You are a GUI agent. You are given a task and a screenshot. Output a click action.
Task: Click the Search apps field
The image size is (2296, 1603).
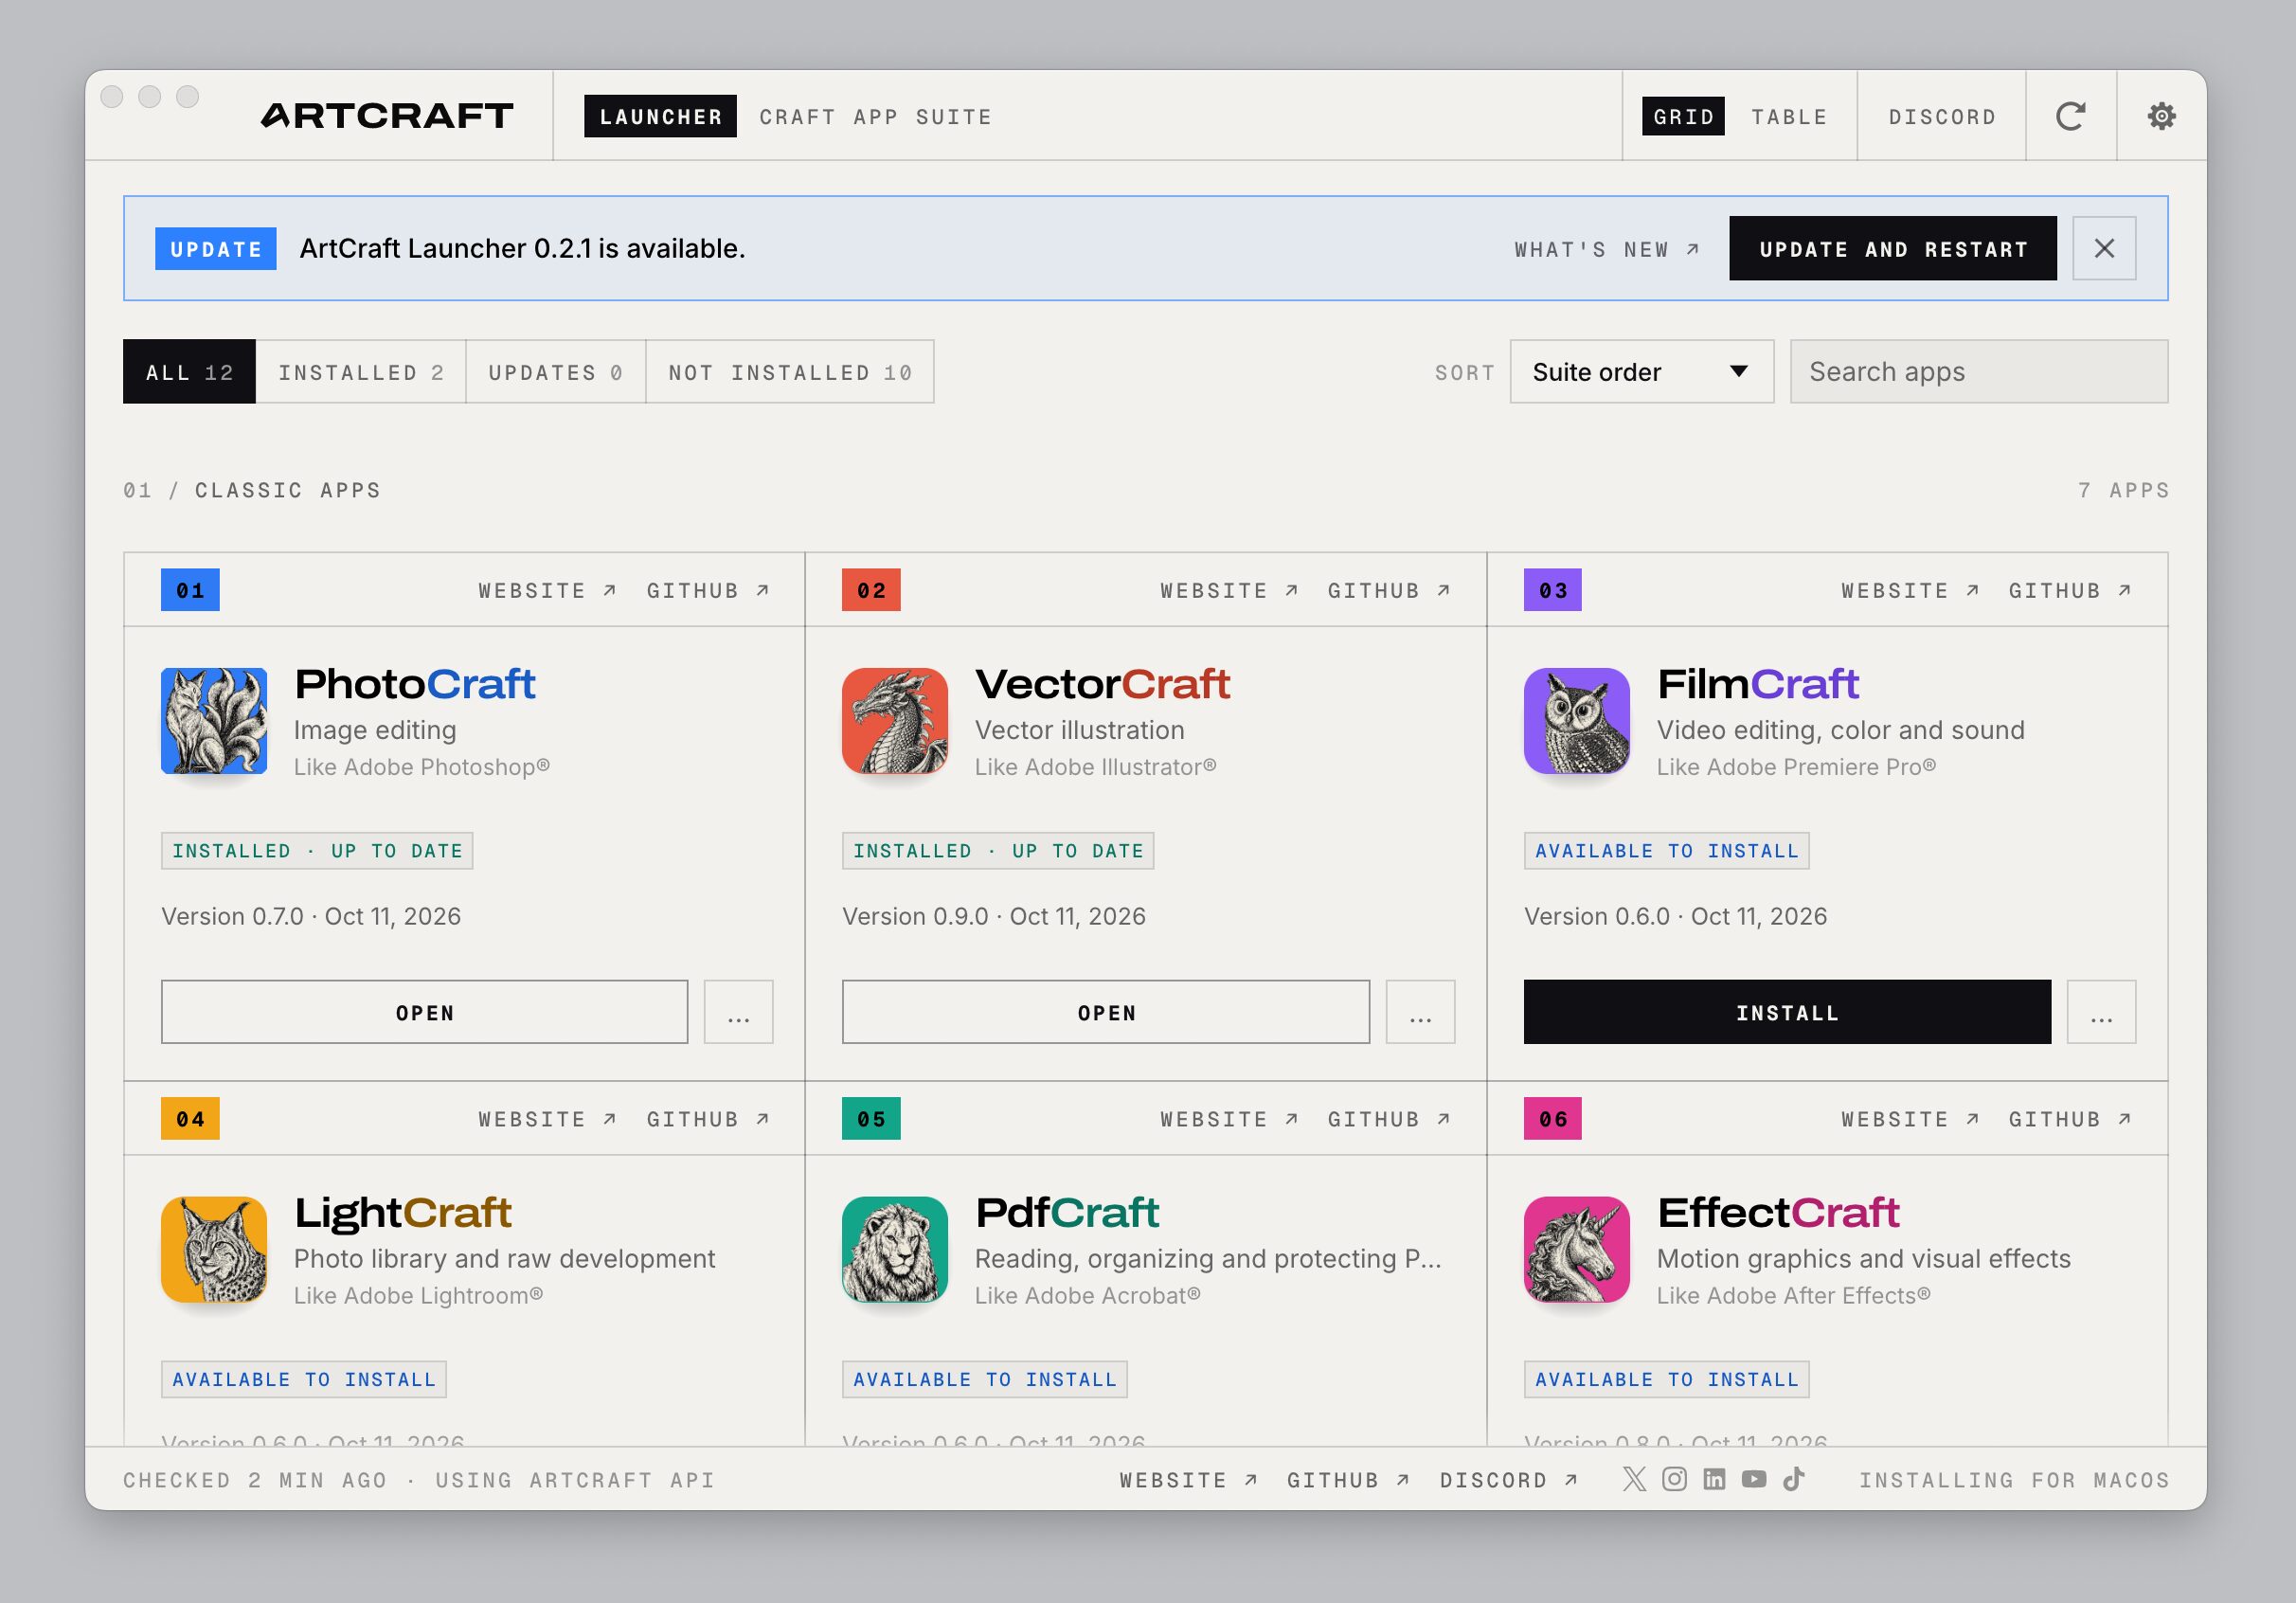[1979, 372]
